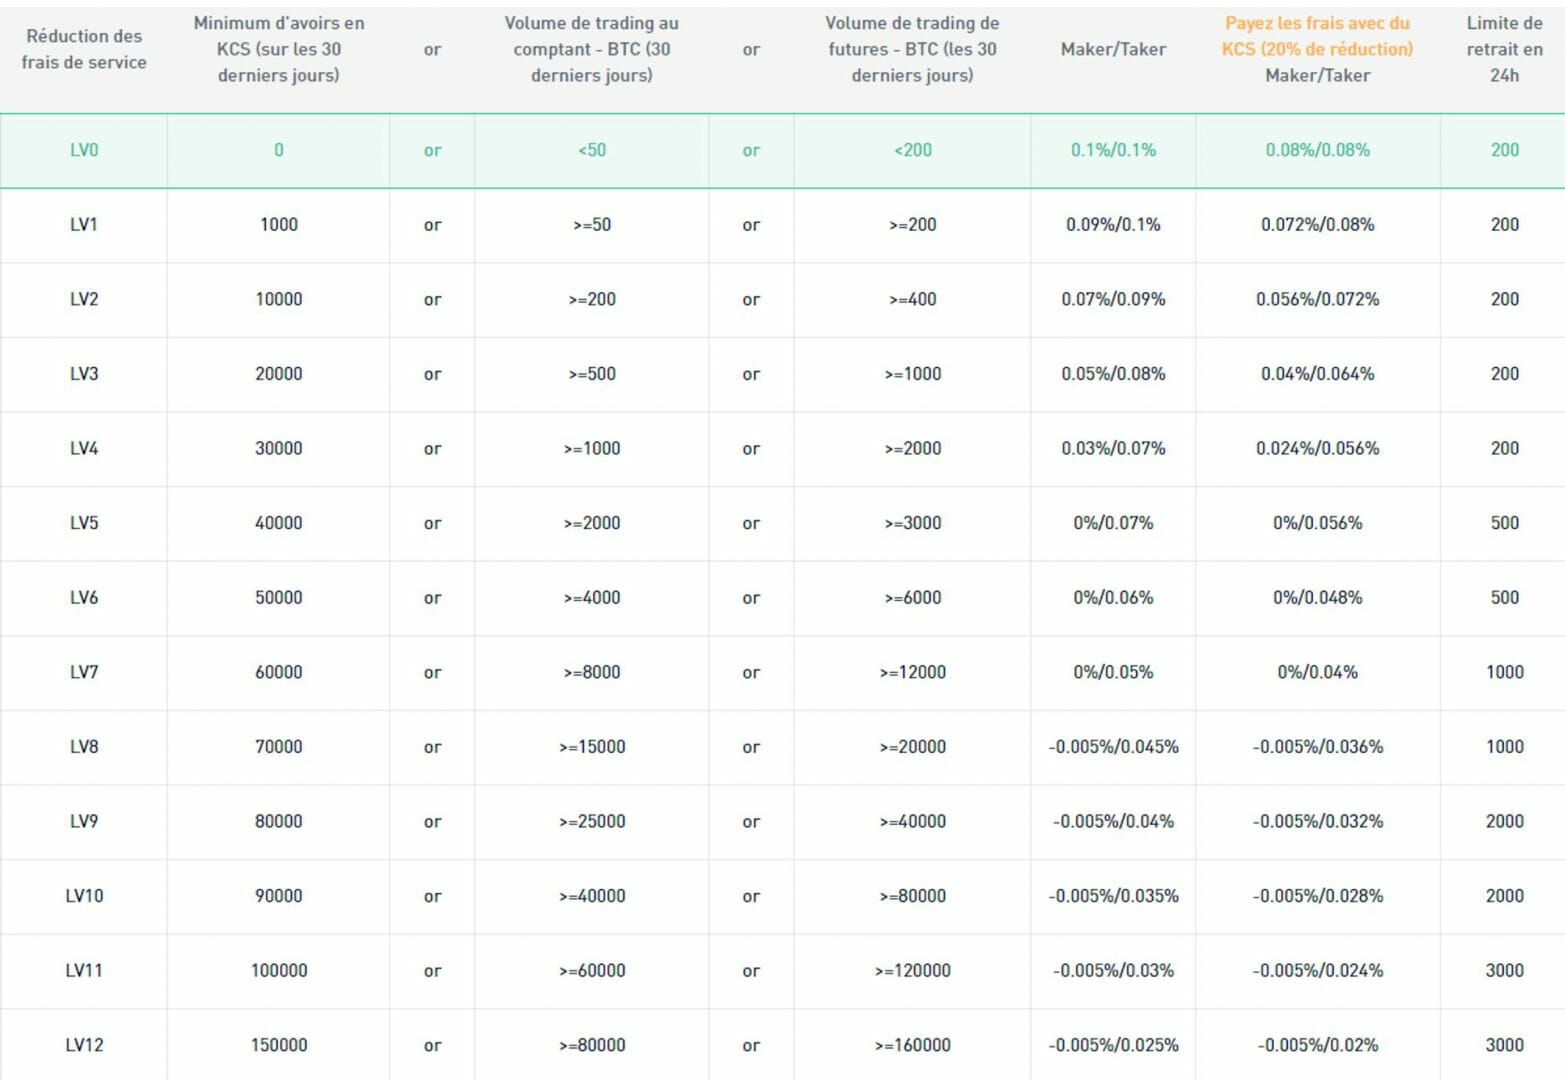This screenshot has width=1565, height=1080.
Task: Click the LV6 level cell
Action: pyautogui.click(x=84, y=597)
